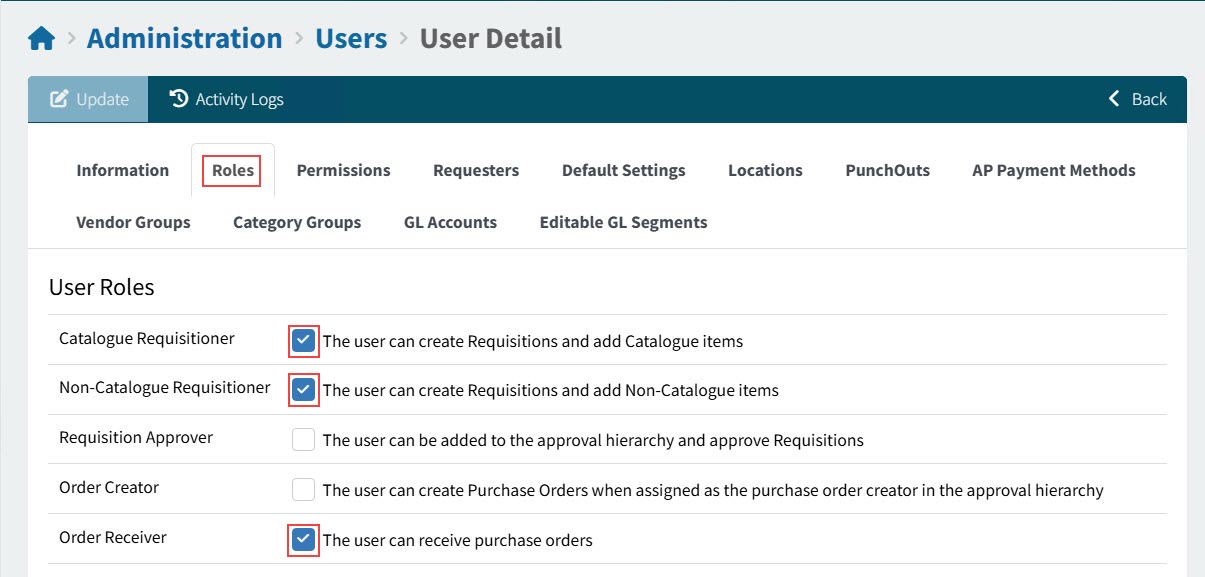The width and height of the screenshot is (1205, 577).
Task: Open the Locations tab
Action: point(764,170)
